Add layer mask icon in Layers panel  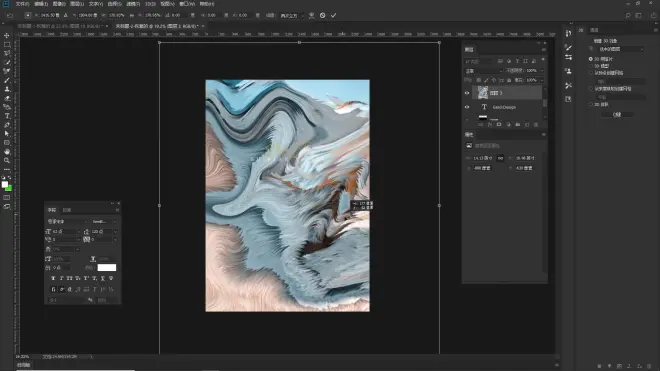[499, 125]
